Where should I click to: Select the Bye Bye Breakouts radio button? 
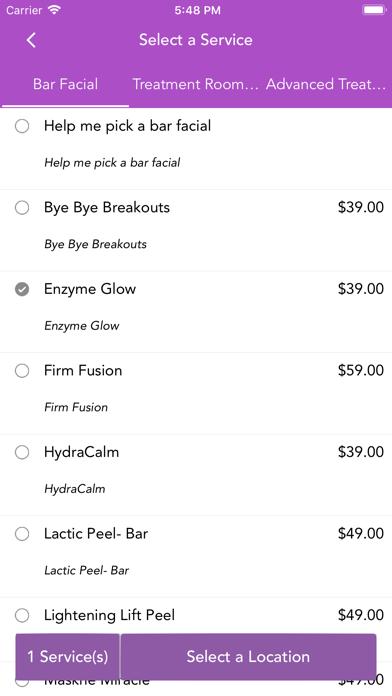tap(22, 208)
